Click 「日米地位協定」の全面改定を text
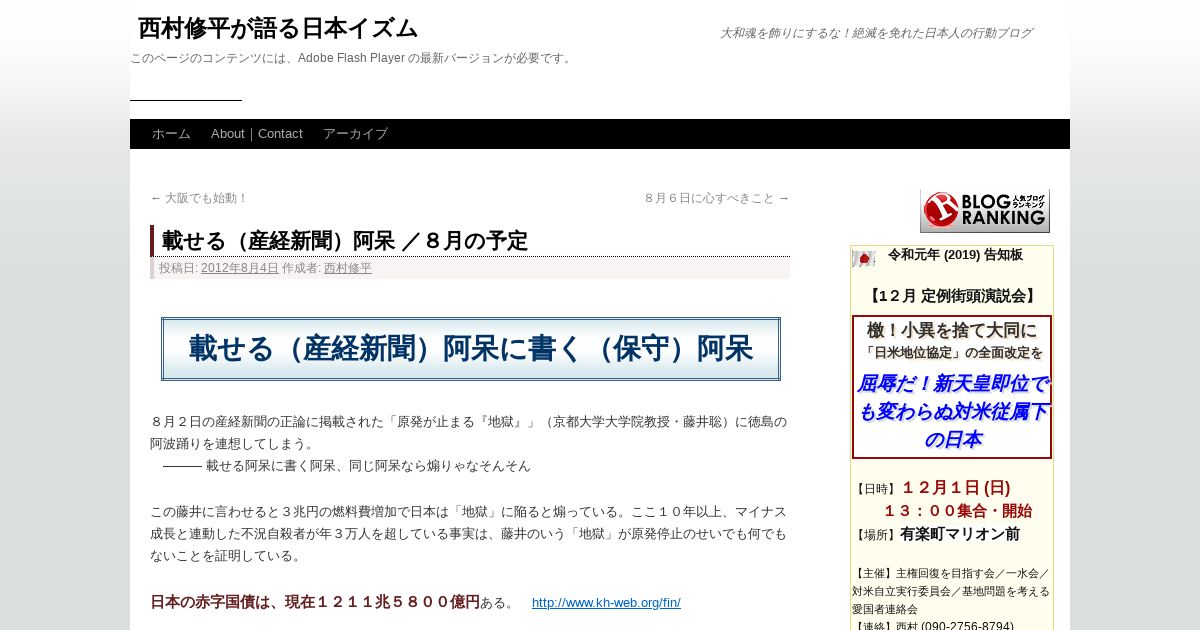Image resolution: width=1200 pixels, height=630 pixels. coord(952,353)
